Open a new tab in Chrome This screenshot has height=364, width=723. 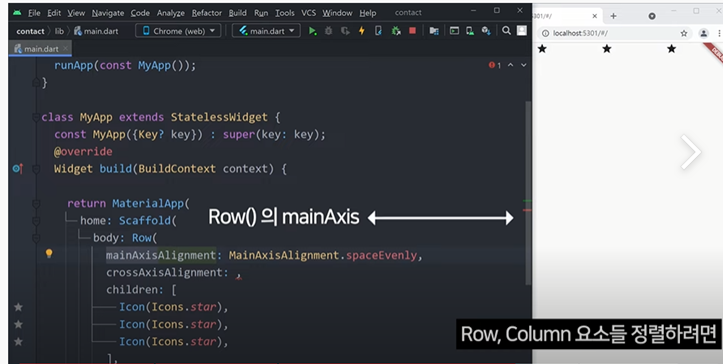pos(613,16)
